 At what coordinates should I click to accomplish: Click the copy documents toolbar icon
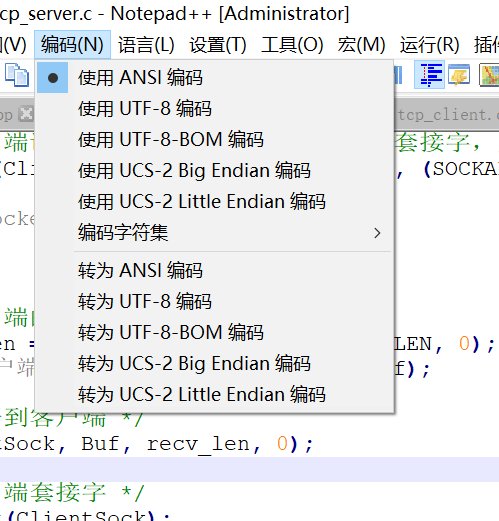[x=17, y=75]
